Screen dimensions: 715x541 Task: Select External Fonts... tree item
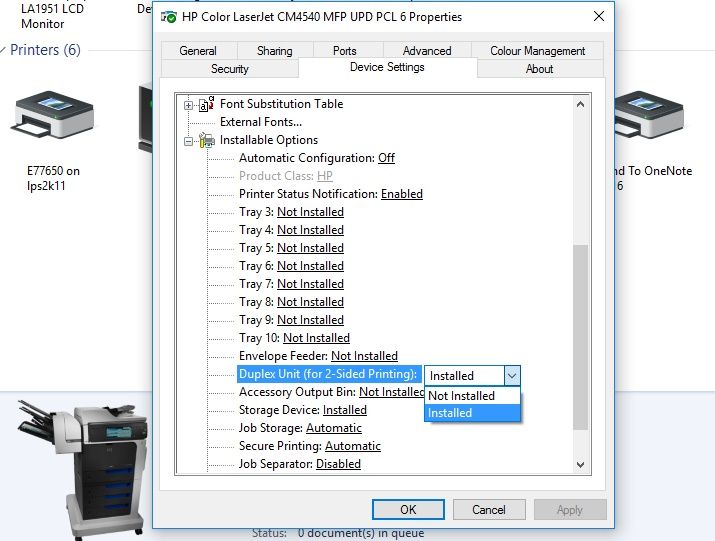point(261,122)
